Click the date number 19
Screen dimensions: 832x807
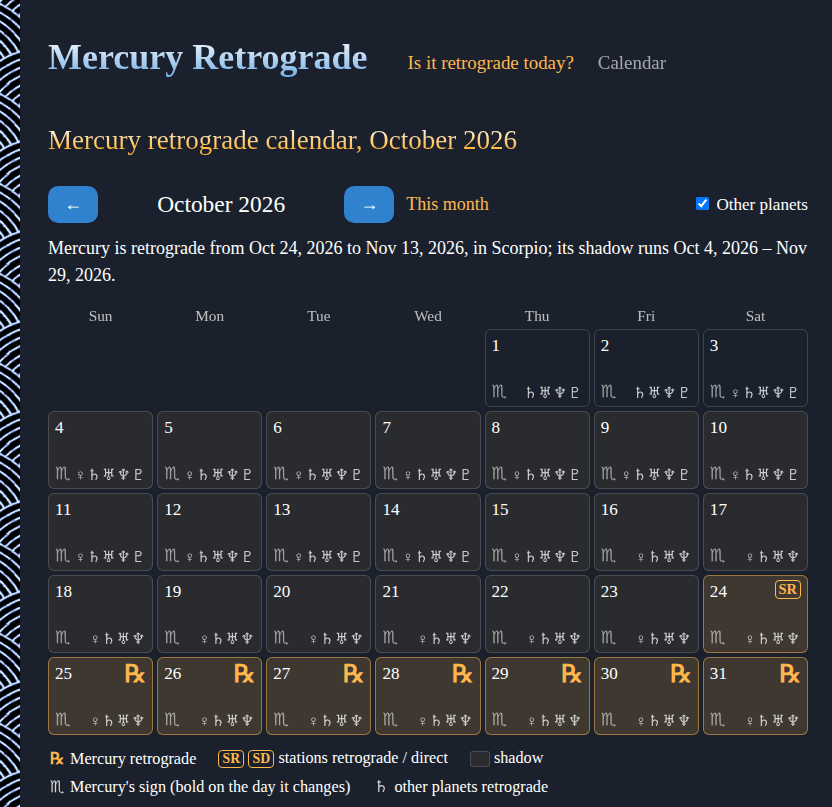(173, 592)
